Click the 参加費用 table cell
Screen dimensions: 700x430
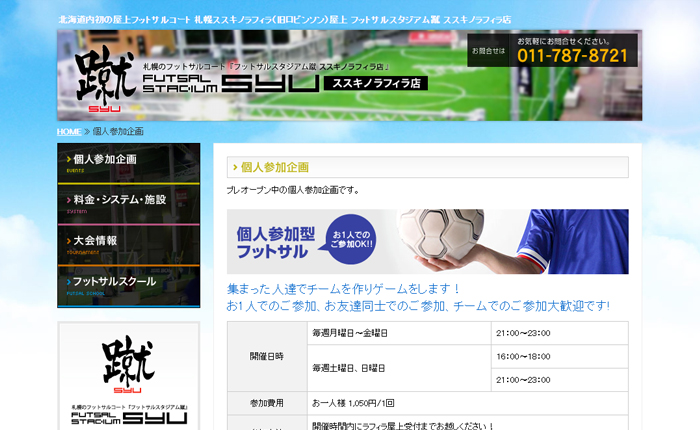pyautogui.click(x=267, y=403)
